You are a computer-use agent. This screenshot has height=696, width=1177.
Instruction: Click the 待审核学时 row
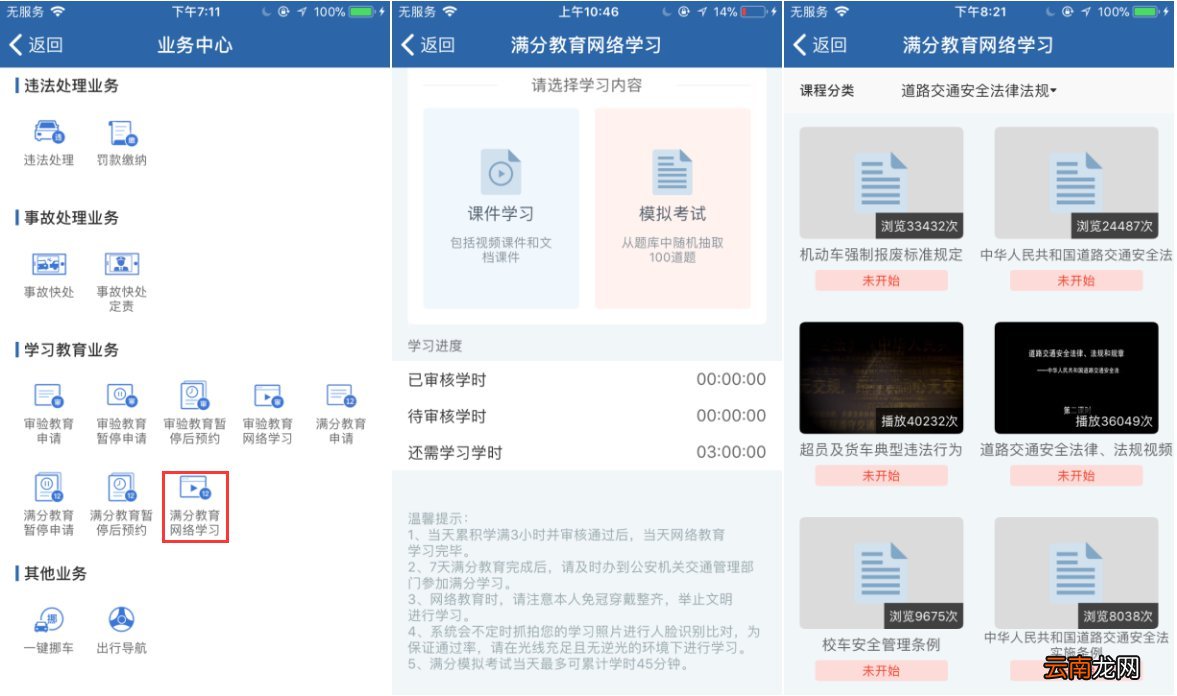coord(587,416)
